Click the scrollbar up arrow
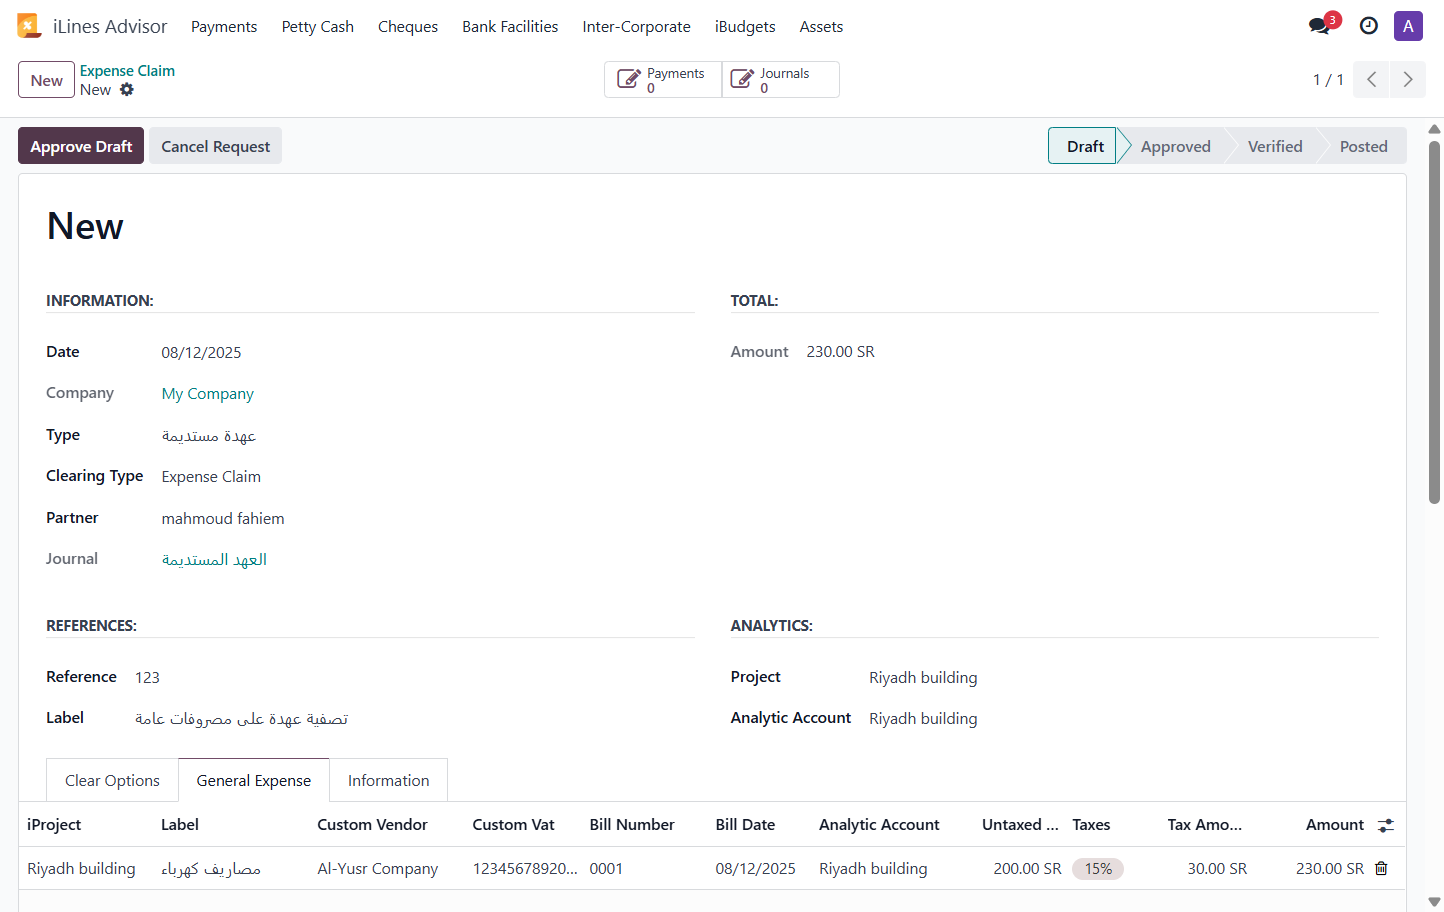The height and width of the screenshot is (912, 1444). pyautogui.click(x=1434, y=129)
